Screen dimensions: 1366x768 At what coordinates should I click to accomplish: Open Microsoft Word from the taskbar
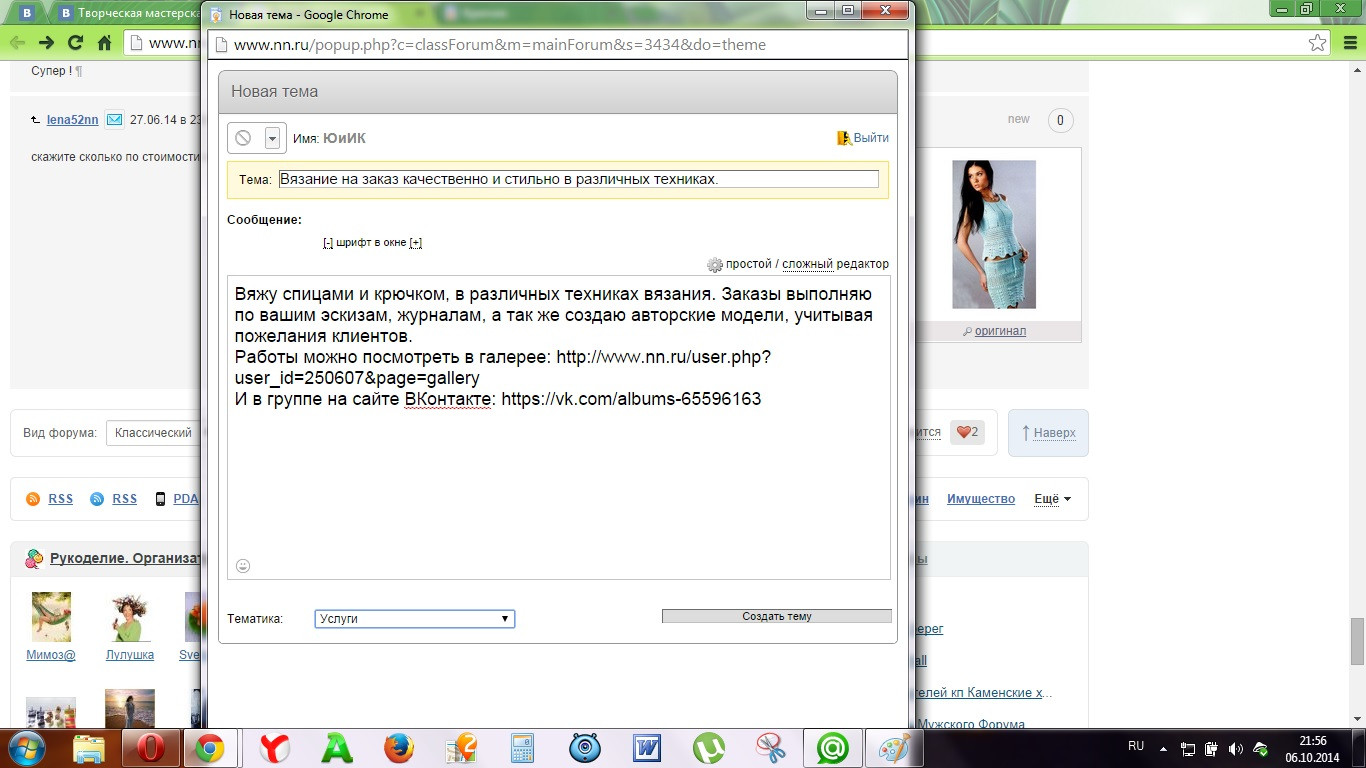647,748
